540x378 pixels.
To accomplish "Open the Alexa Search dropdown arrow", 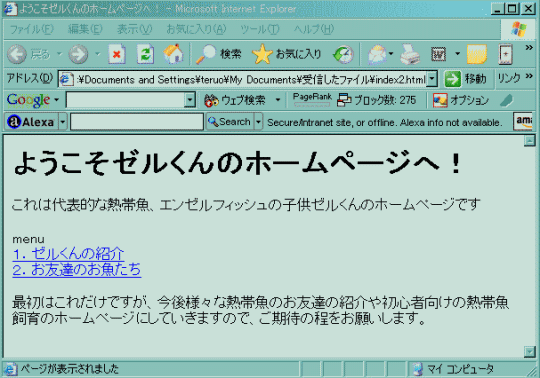I will [x=258, y=122].
